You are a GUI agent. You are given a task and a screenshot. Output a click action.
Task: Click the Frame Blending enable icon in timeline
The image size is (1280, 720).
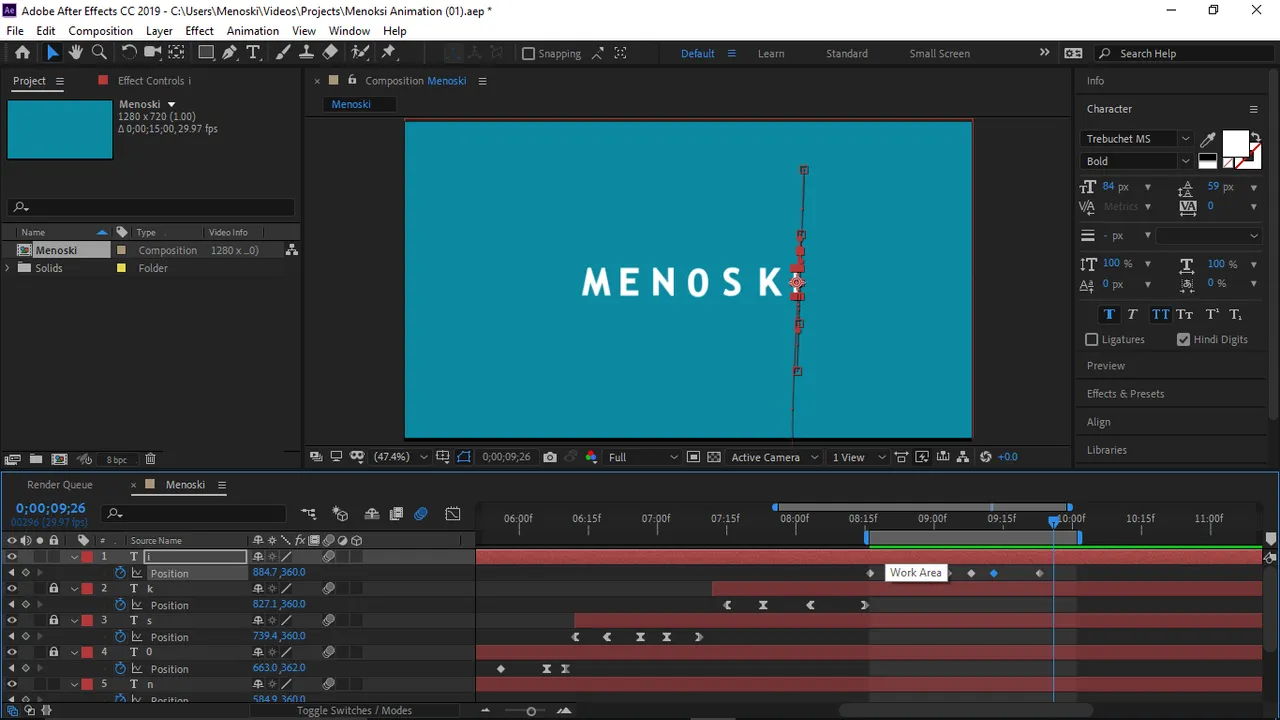(x=396, y=514)
